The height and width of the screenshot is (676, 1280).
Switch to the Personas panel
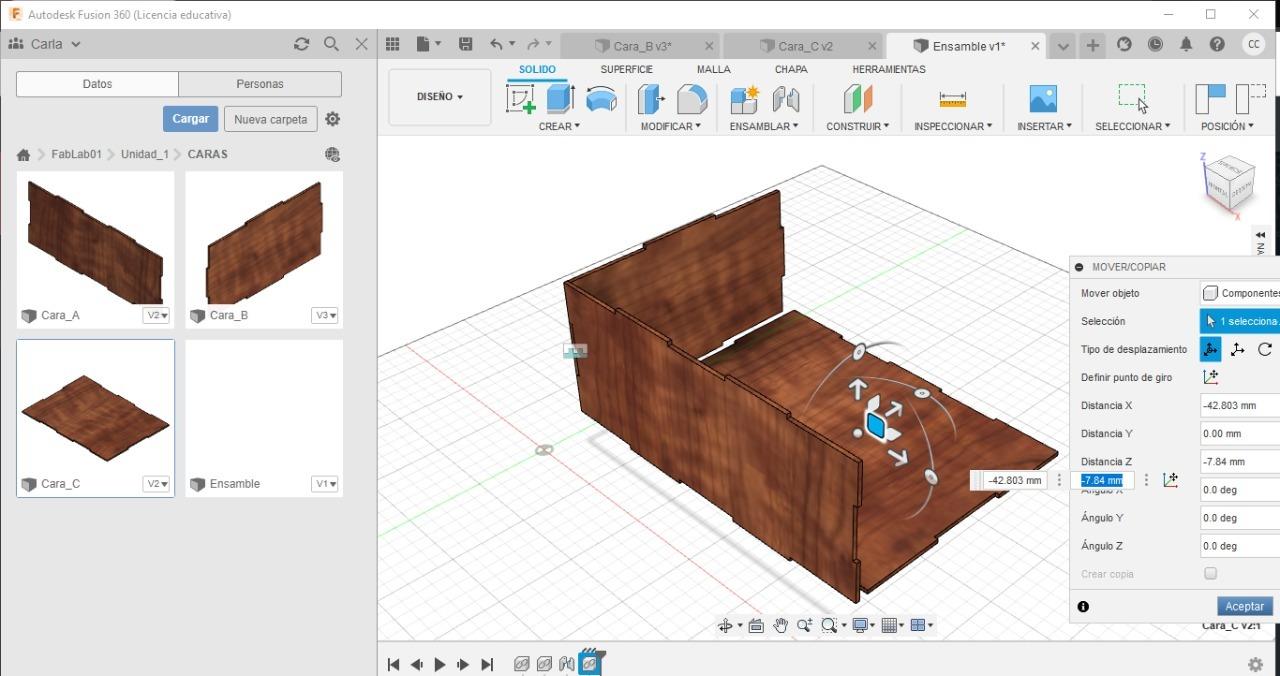coord(260,84)
